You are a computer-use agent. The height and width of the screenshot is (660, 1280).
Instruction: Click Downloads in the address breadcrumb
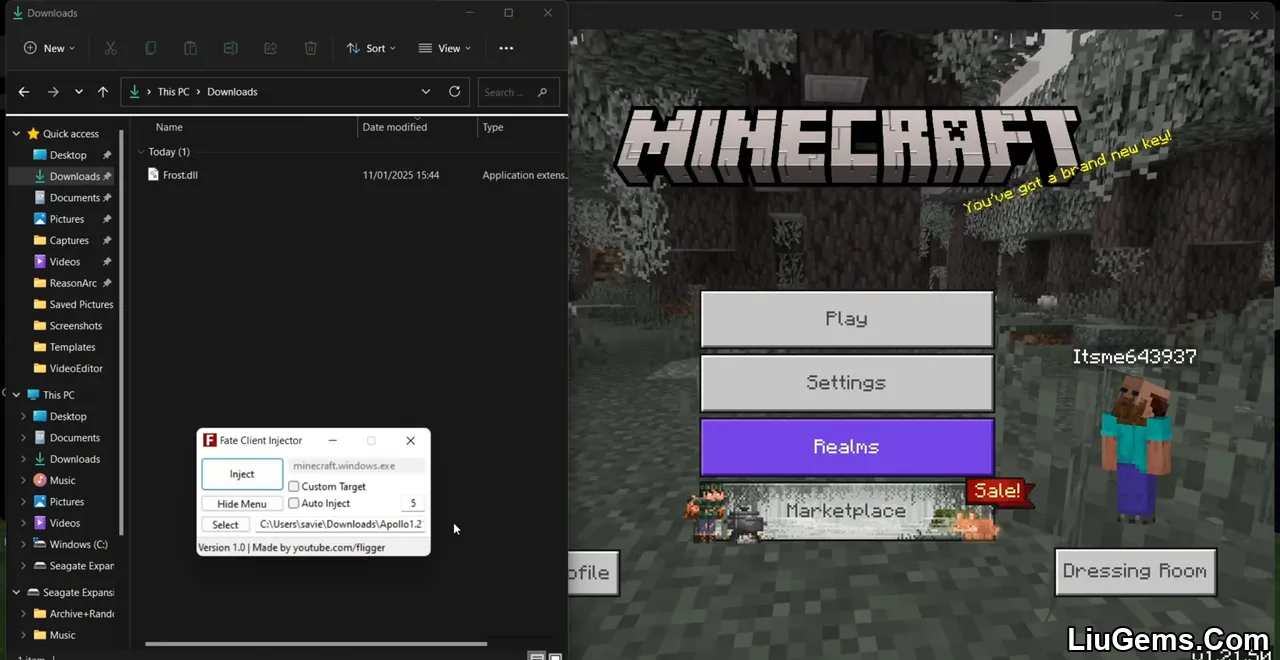232,92
